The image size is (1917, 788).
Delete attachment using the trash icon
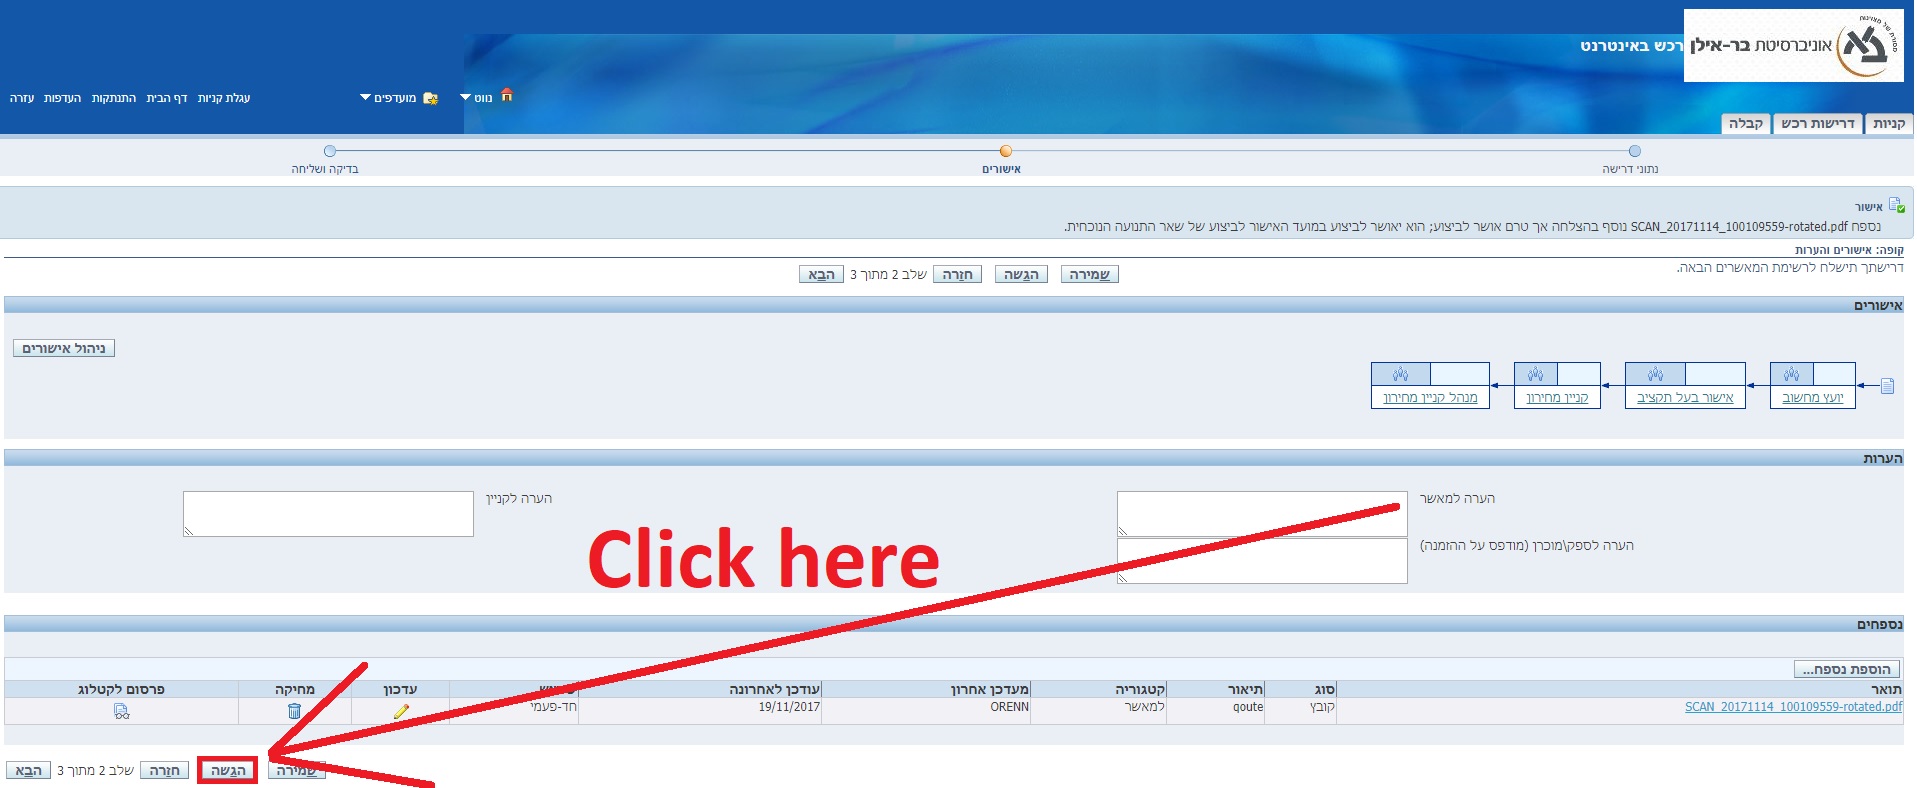294,711
